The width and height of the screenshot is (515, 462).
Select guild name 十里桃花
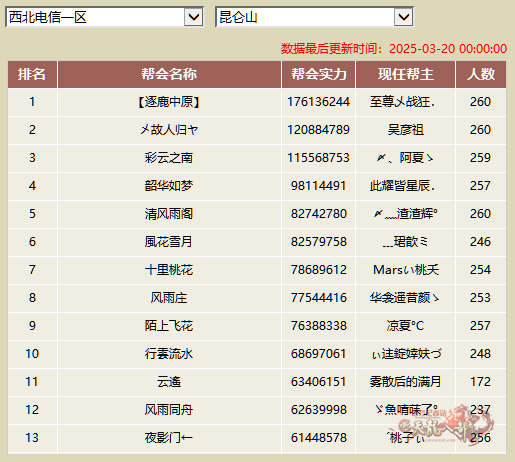coord(169,270)
